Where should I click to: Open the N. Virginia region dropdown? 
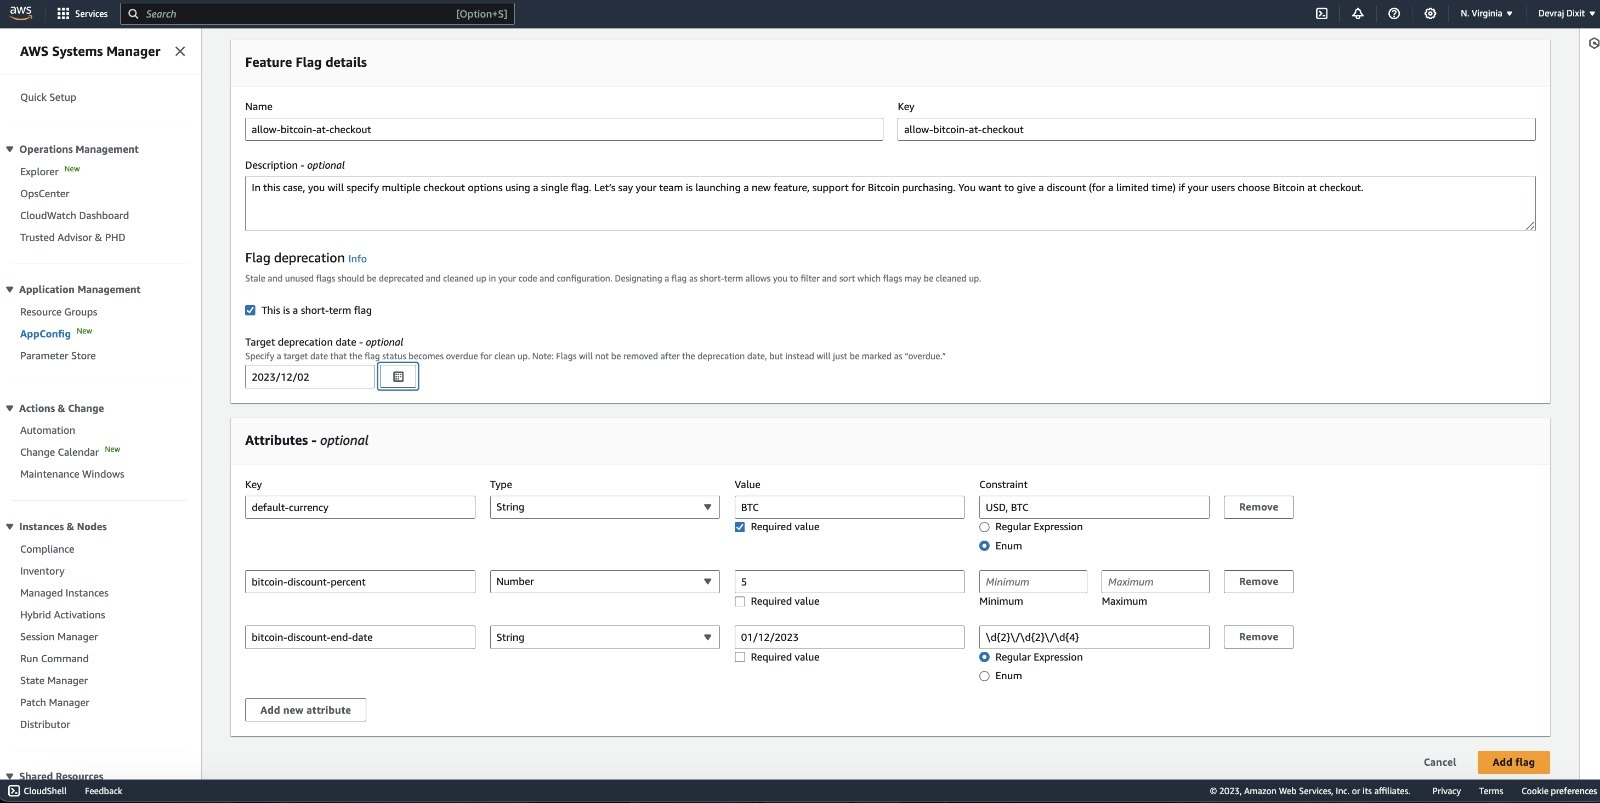1486,14
